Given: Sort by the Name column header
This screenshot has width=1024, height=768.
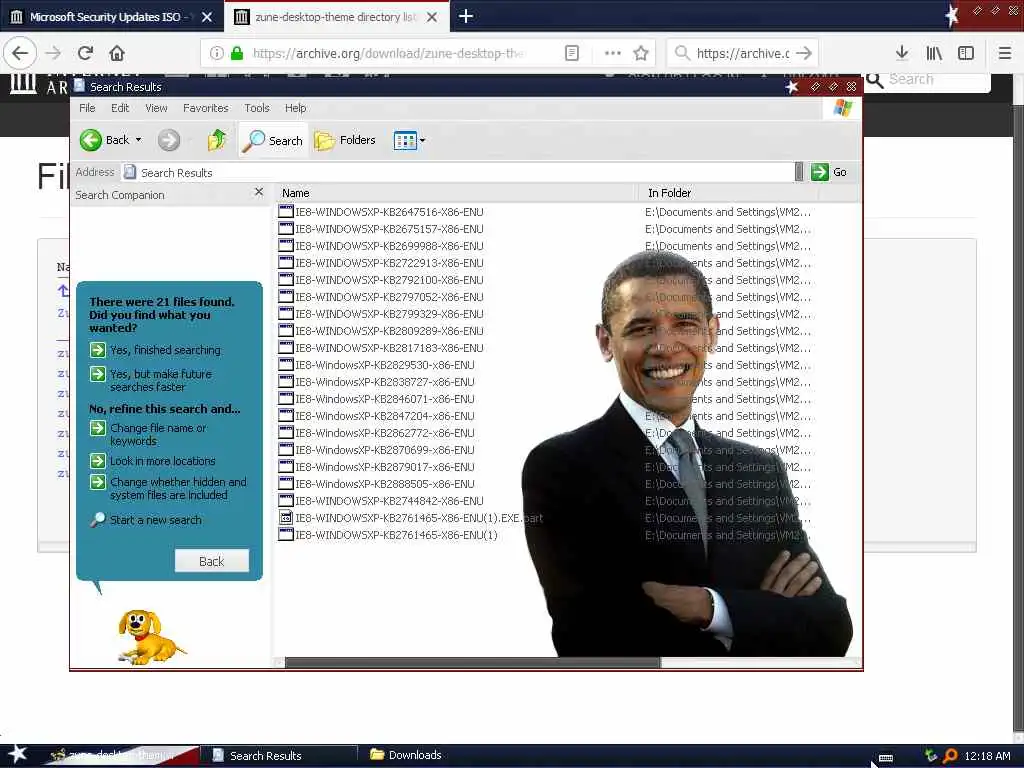Looking at the screenshot, I should click(456, 193).
